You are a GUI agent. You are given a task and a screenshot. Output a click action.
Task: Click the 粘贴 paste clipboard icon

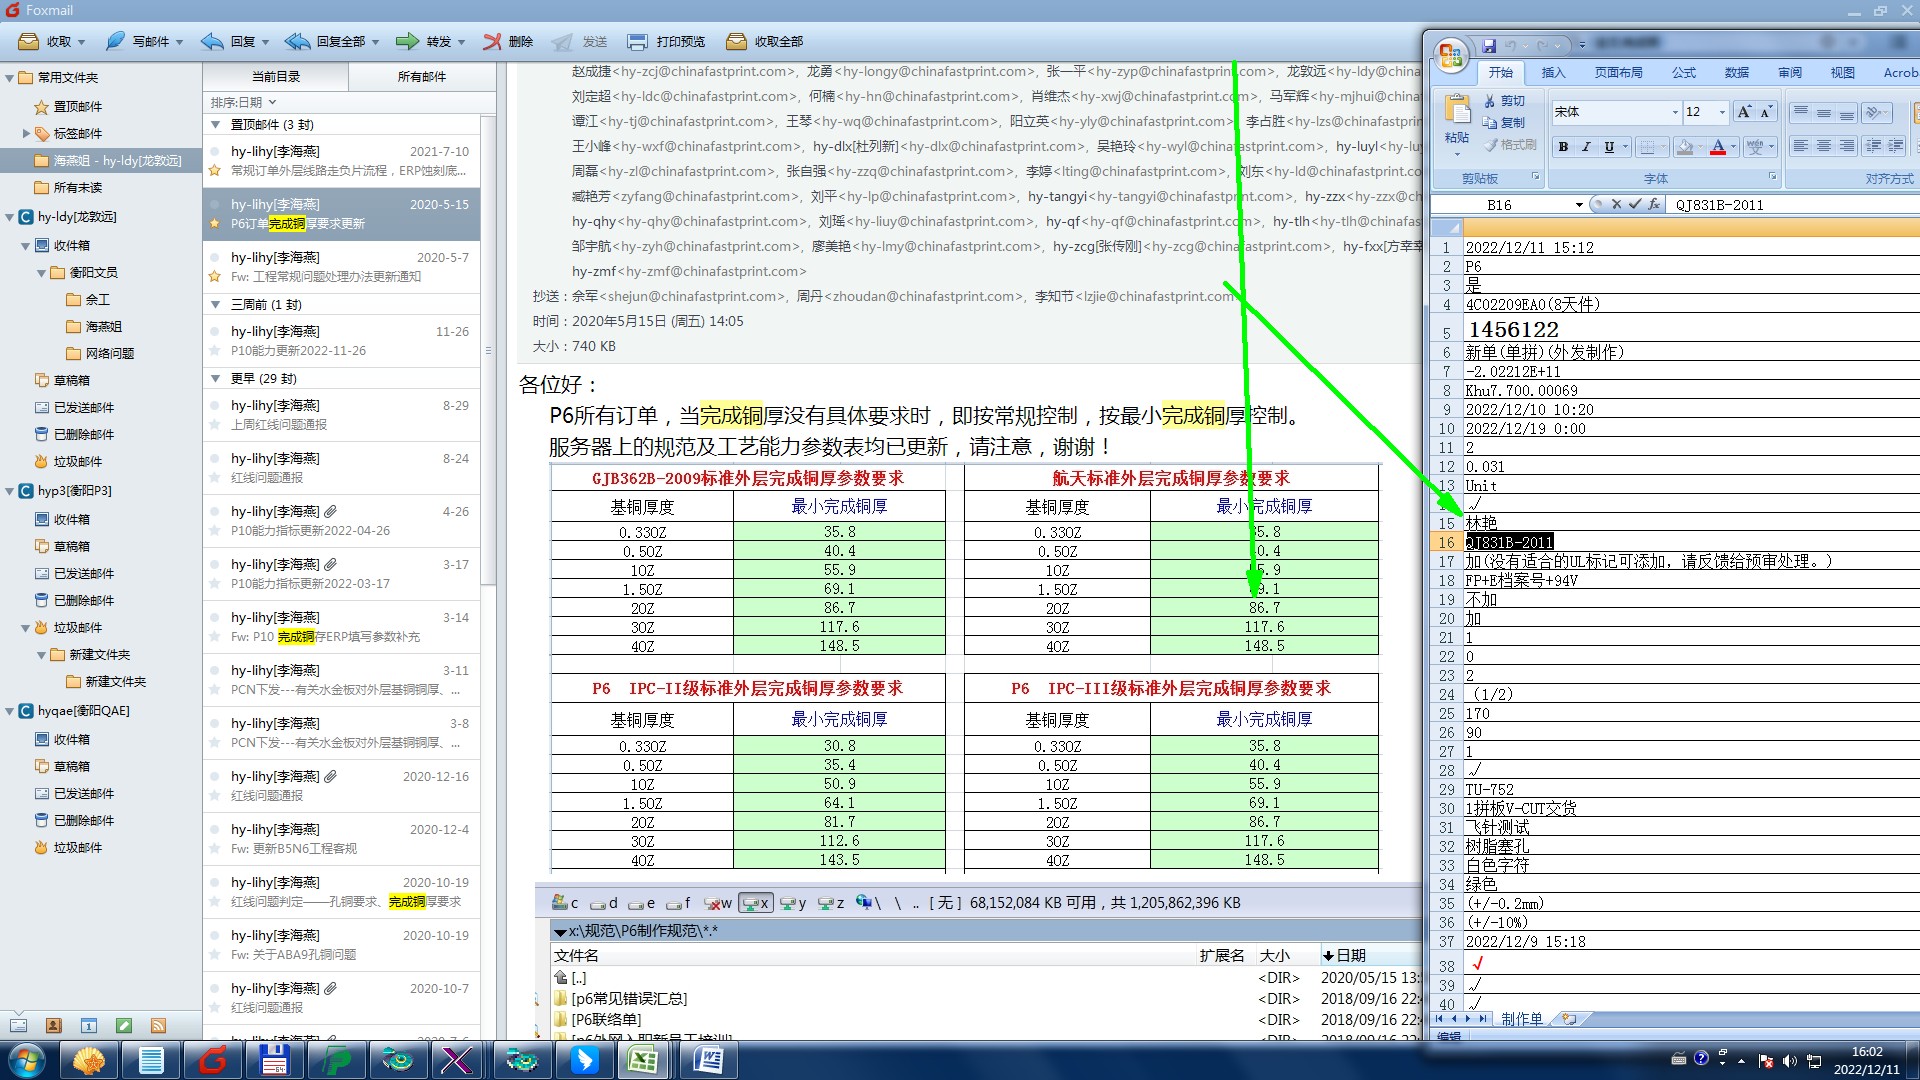1457,110
